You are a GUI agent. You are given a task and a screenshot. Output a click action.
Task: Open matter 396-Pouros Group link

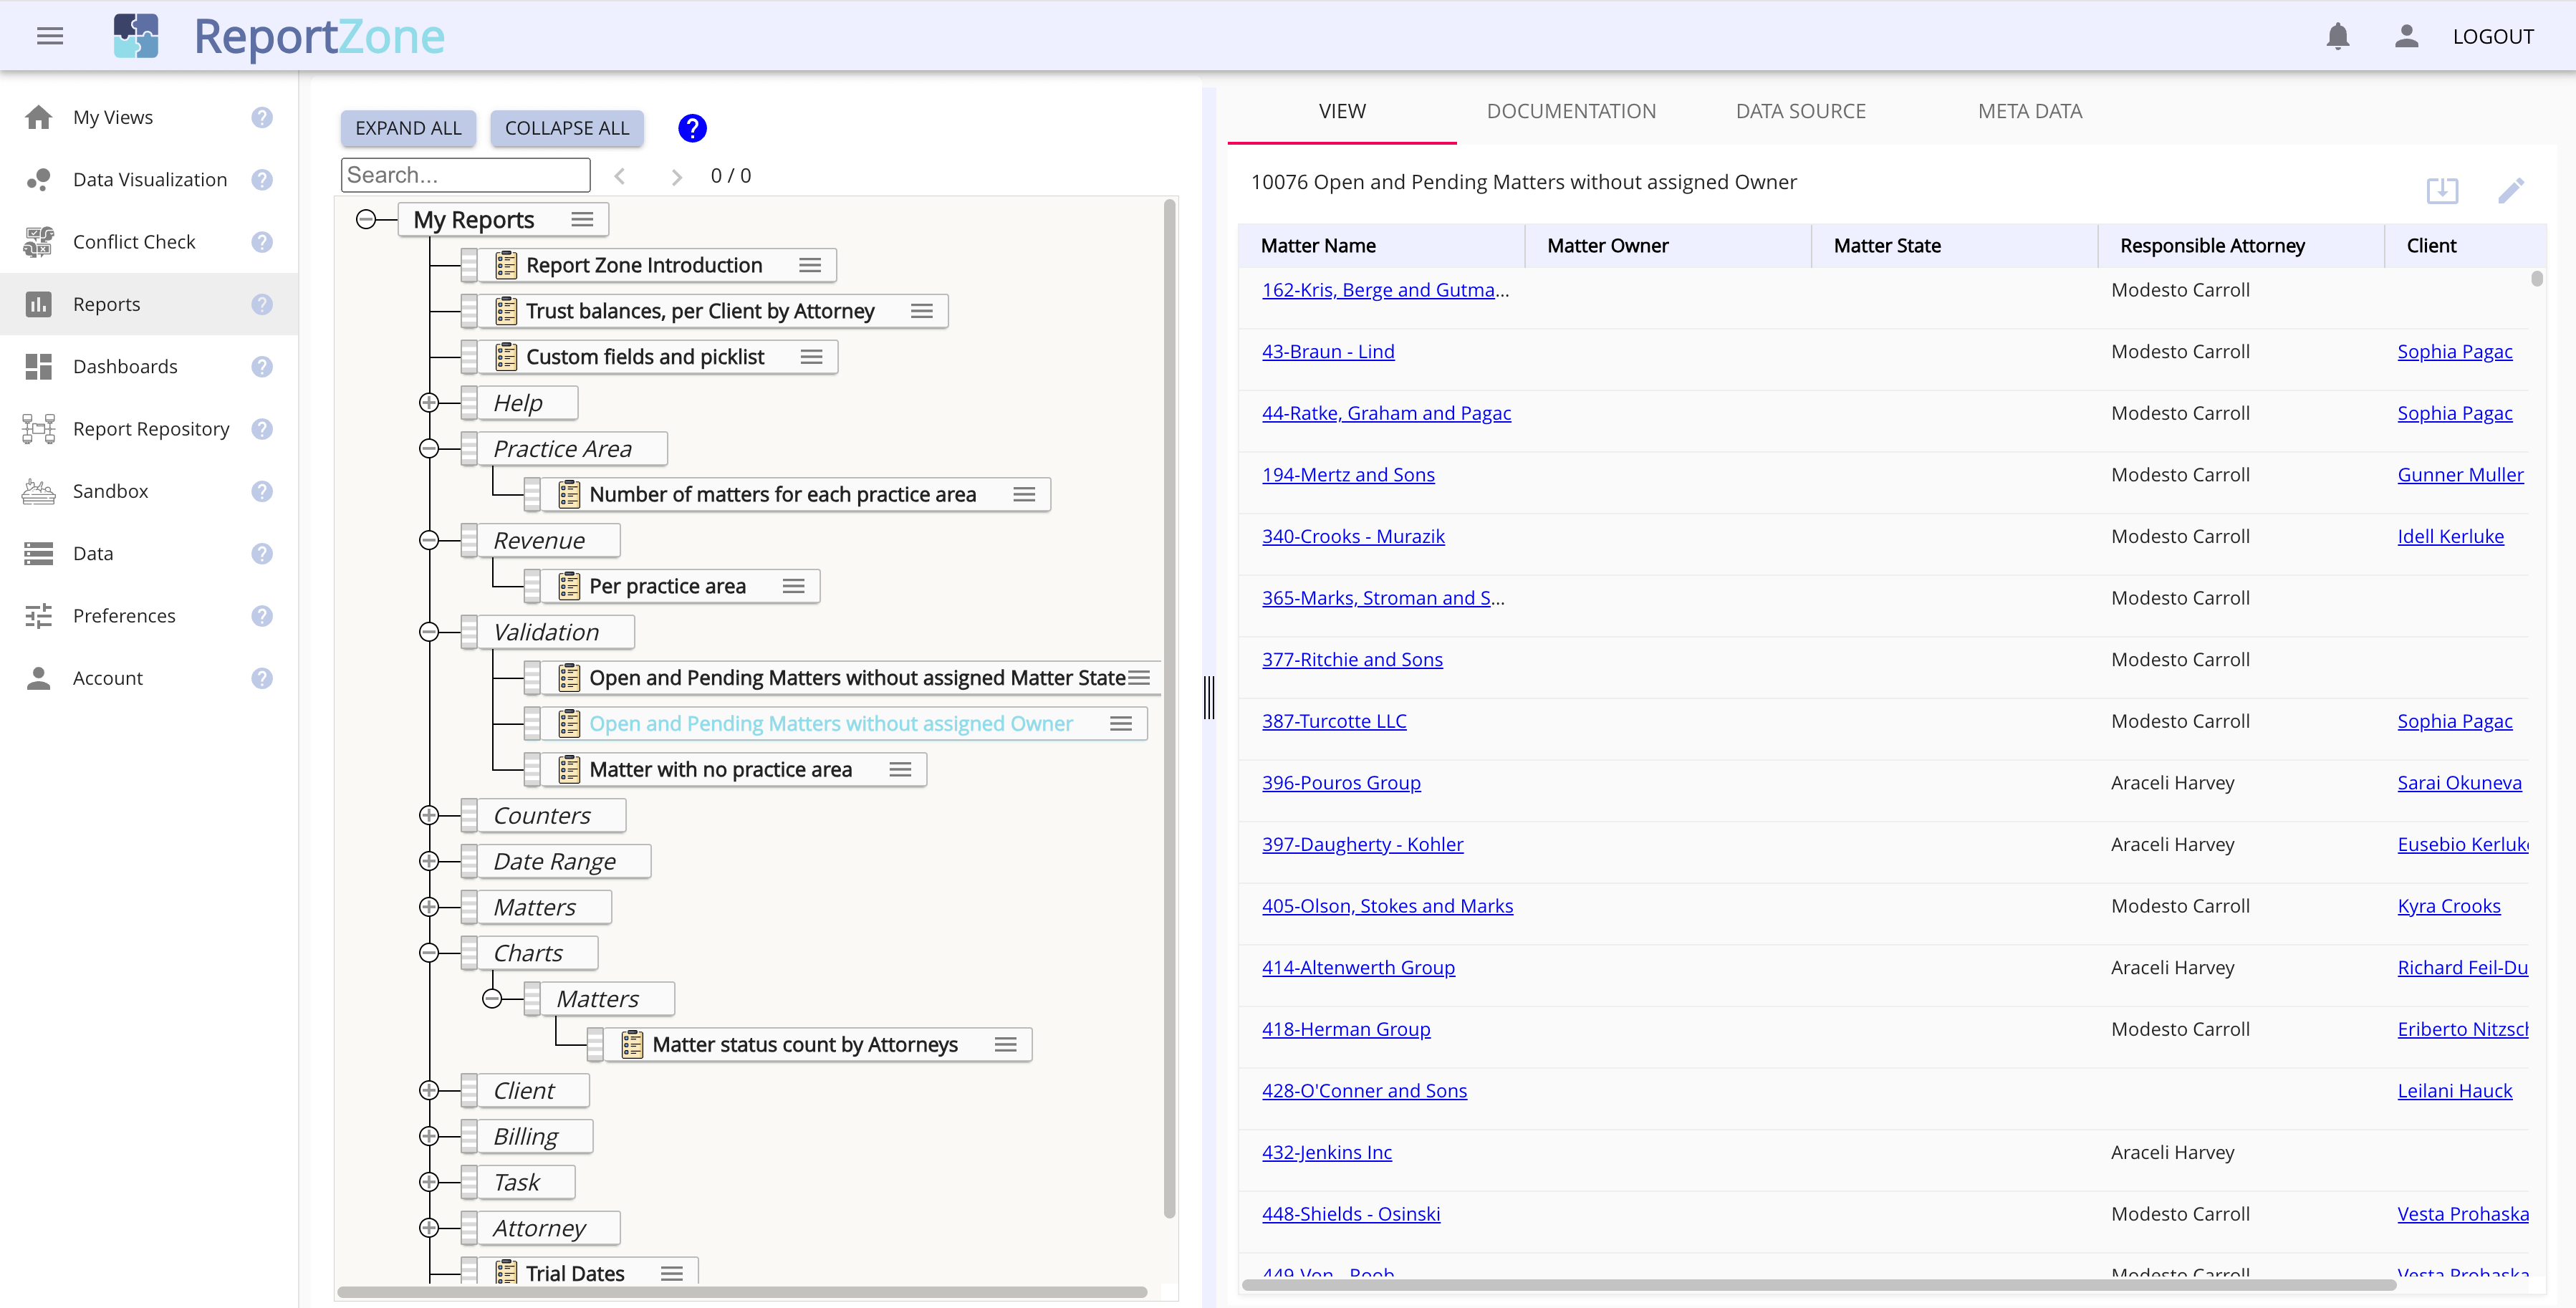point(1341,782)
